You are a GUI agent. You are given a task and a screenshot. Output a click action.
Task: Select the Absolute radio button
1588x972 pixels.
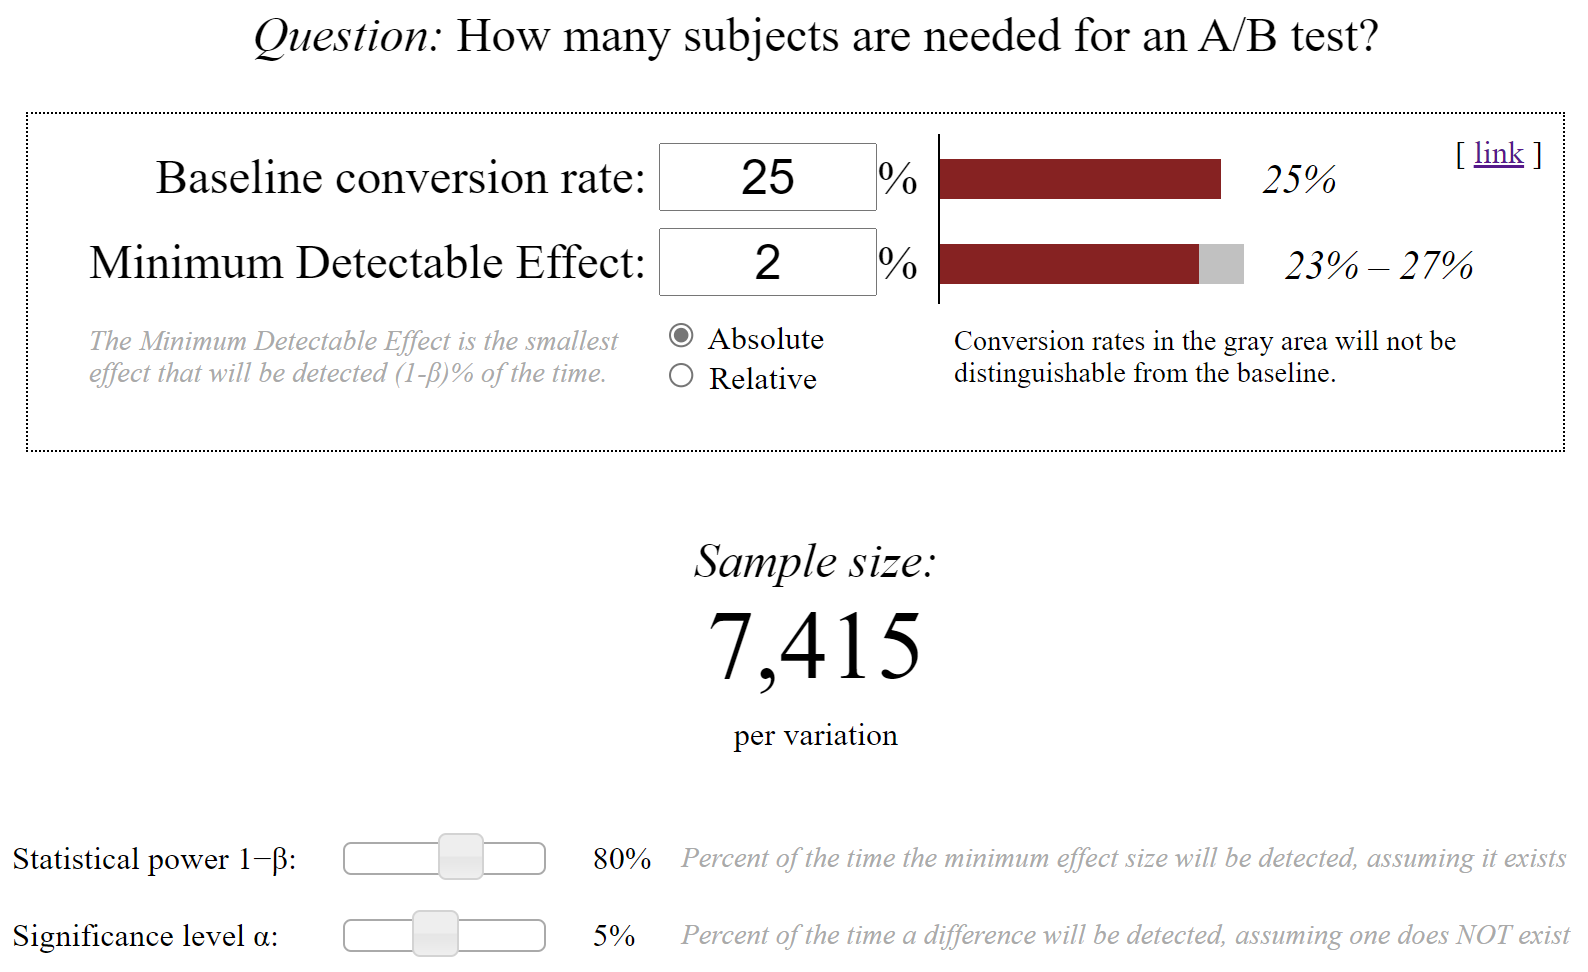(681, 336)
